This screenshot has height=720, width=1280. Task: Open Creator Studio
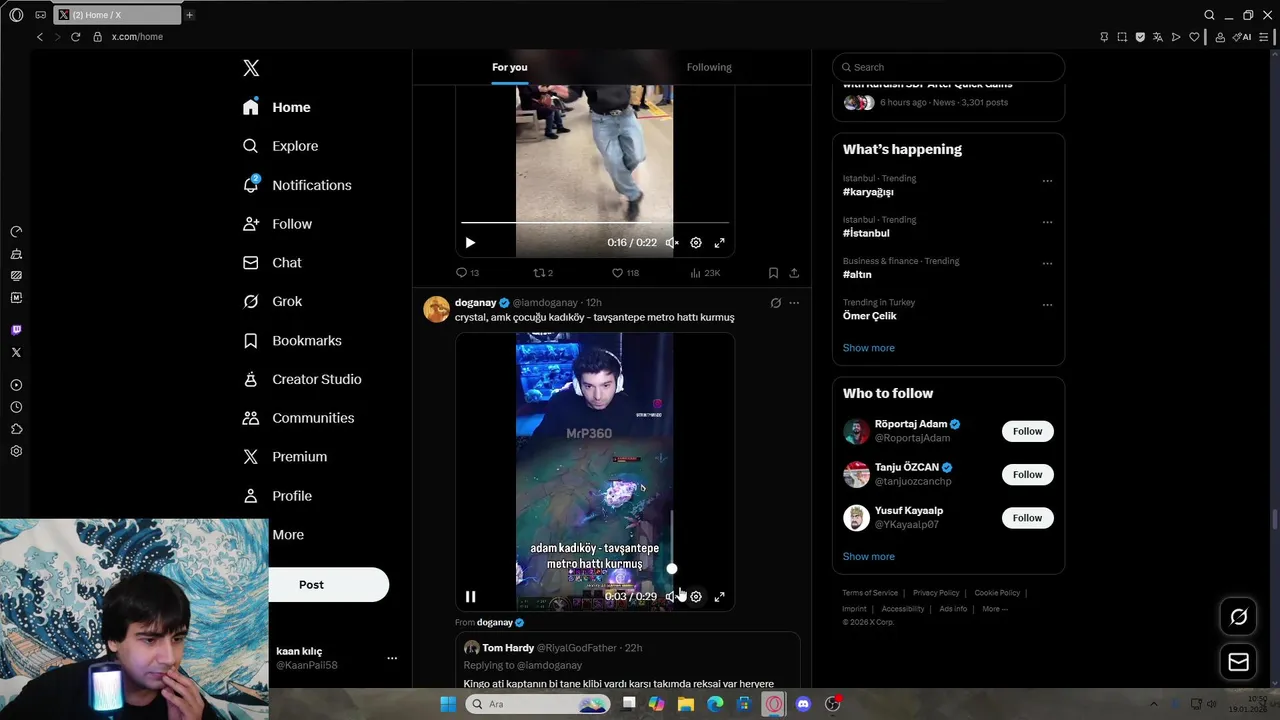coord(302,379)
